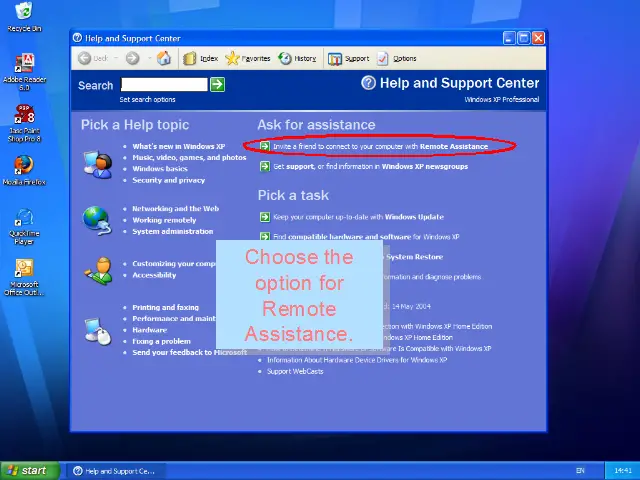Viewport: 640px width, 480px height.
Task: Click green arrow beside Find compatible hardware
Action: coord(264,236)
